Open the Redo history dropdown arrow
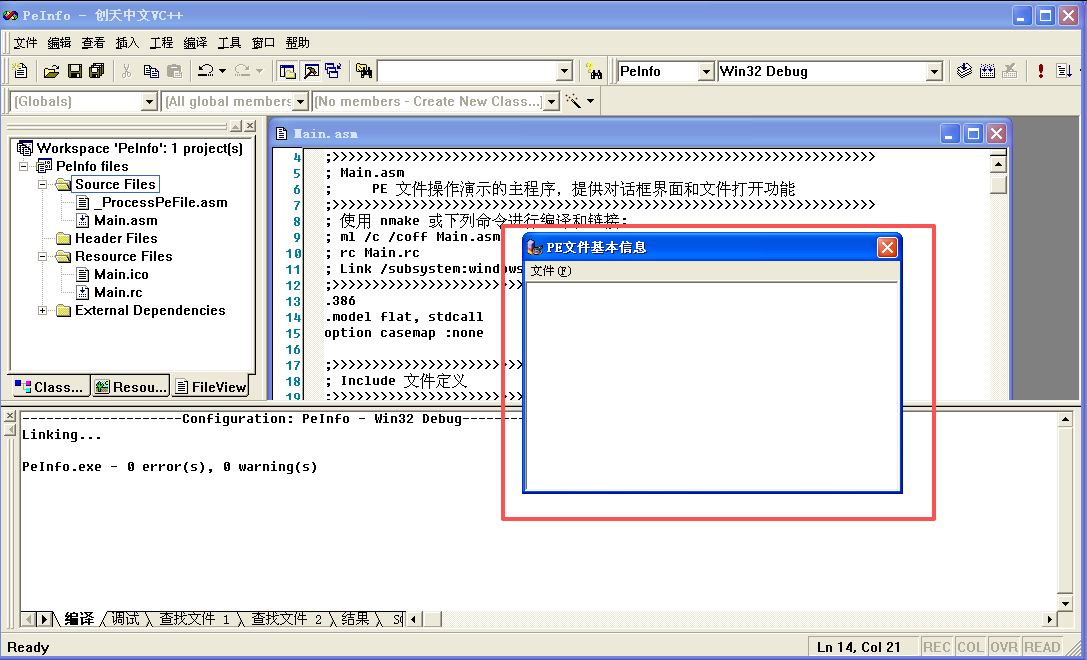Screen dimensions: 1087x660 pos(259,71)
